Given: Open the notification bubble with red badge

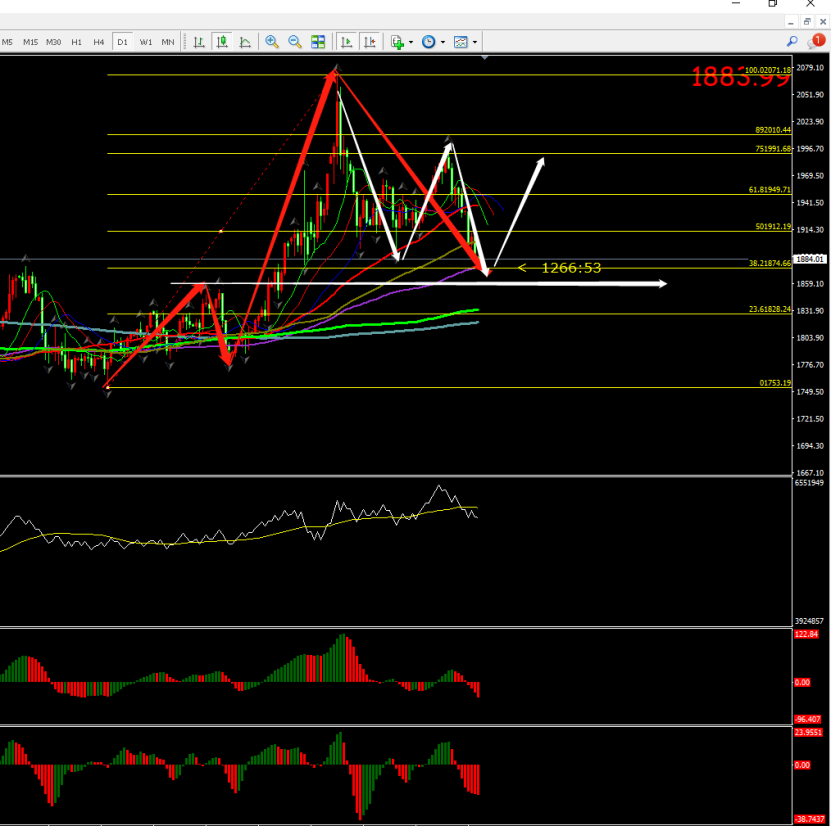Looking at the screenshot, I should click(x=815, y=41).
